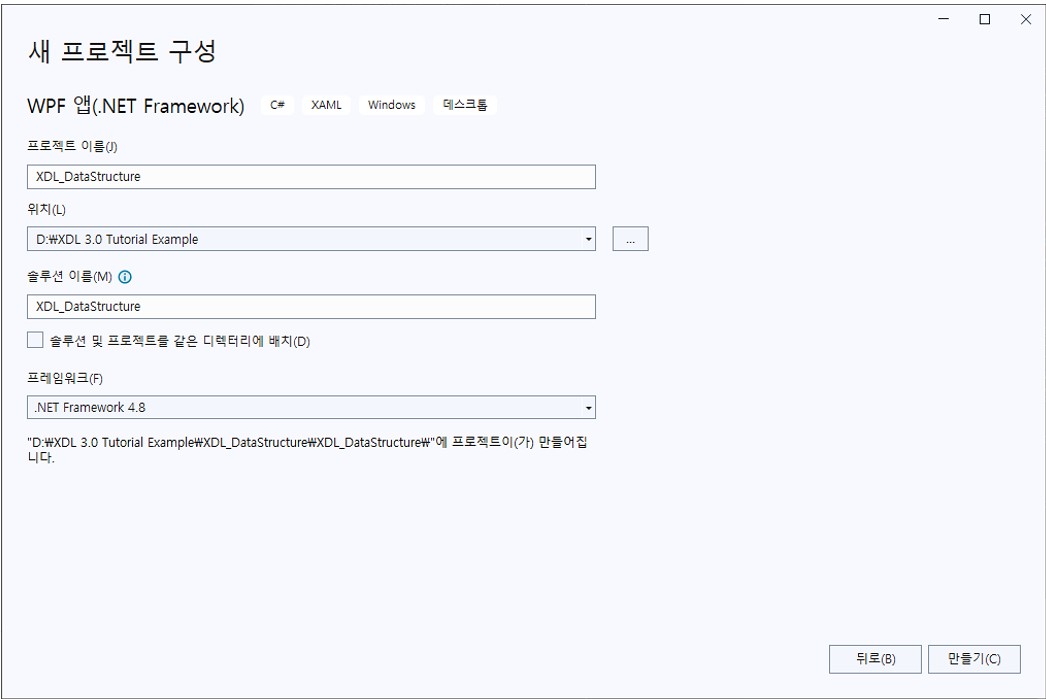1046x700 pixels.
Task: Focus the solution name input field
Action: (311, 307)
